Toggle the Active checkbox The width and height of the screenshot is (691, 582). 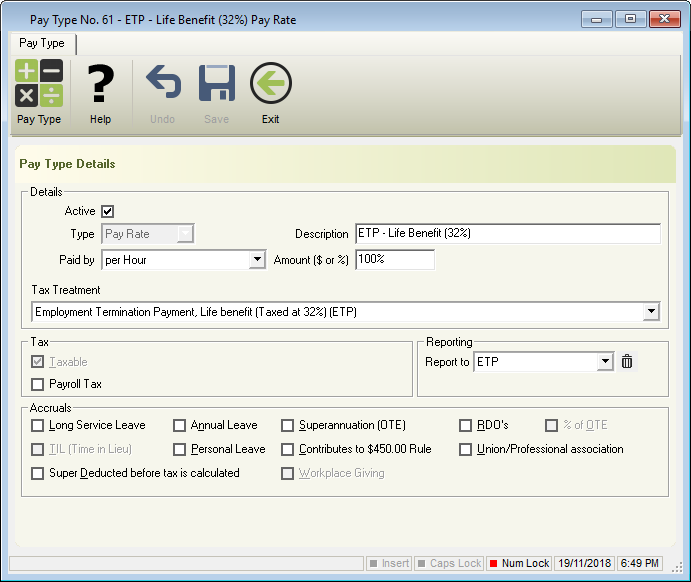(108, 211)
